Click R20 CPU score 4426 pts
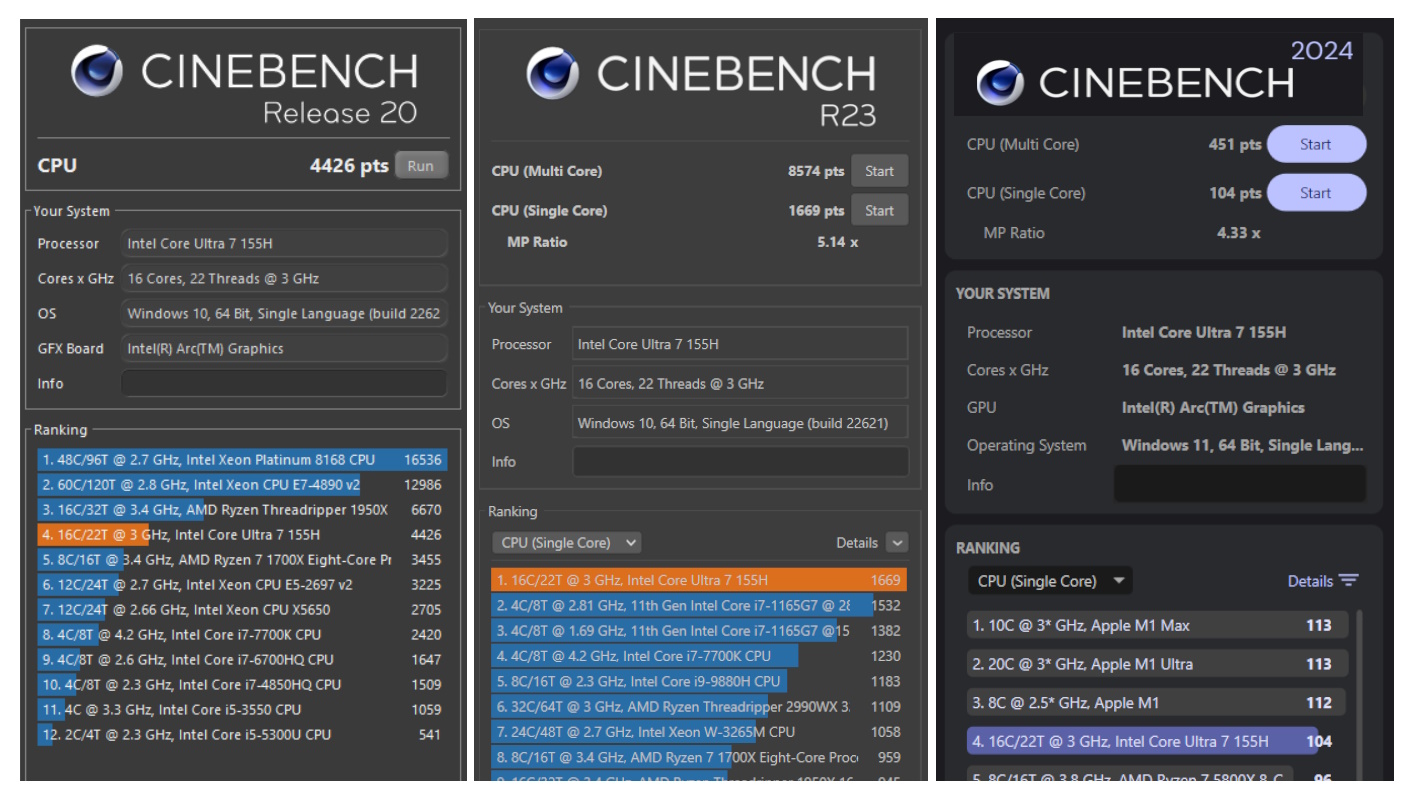The width and height of the screenshot is (1417, 800). (349, 166)
